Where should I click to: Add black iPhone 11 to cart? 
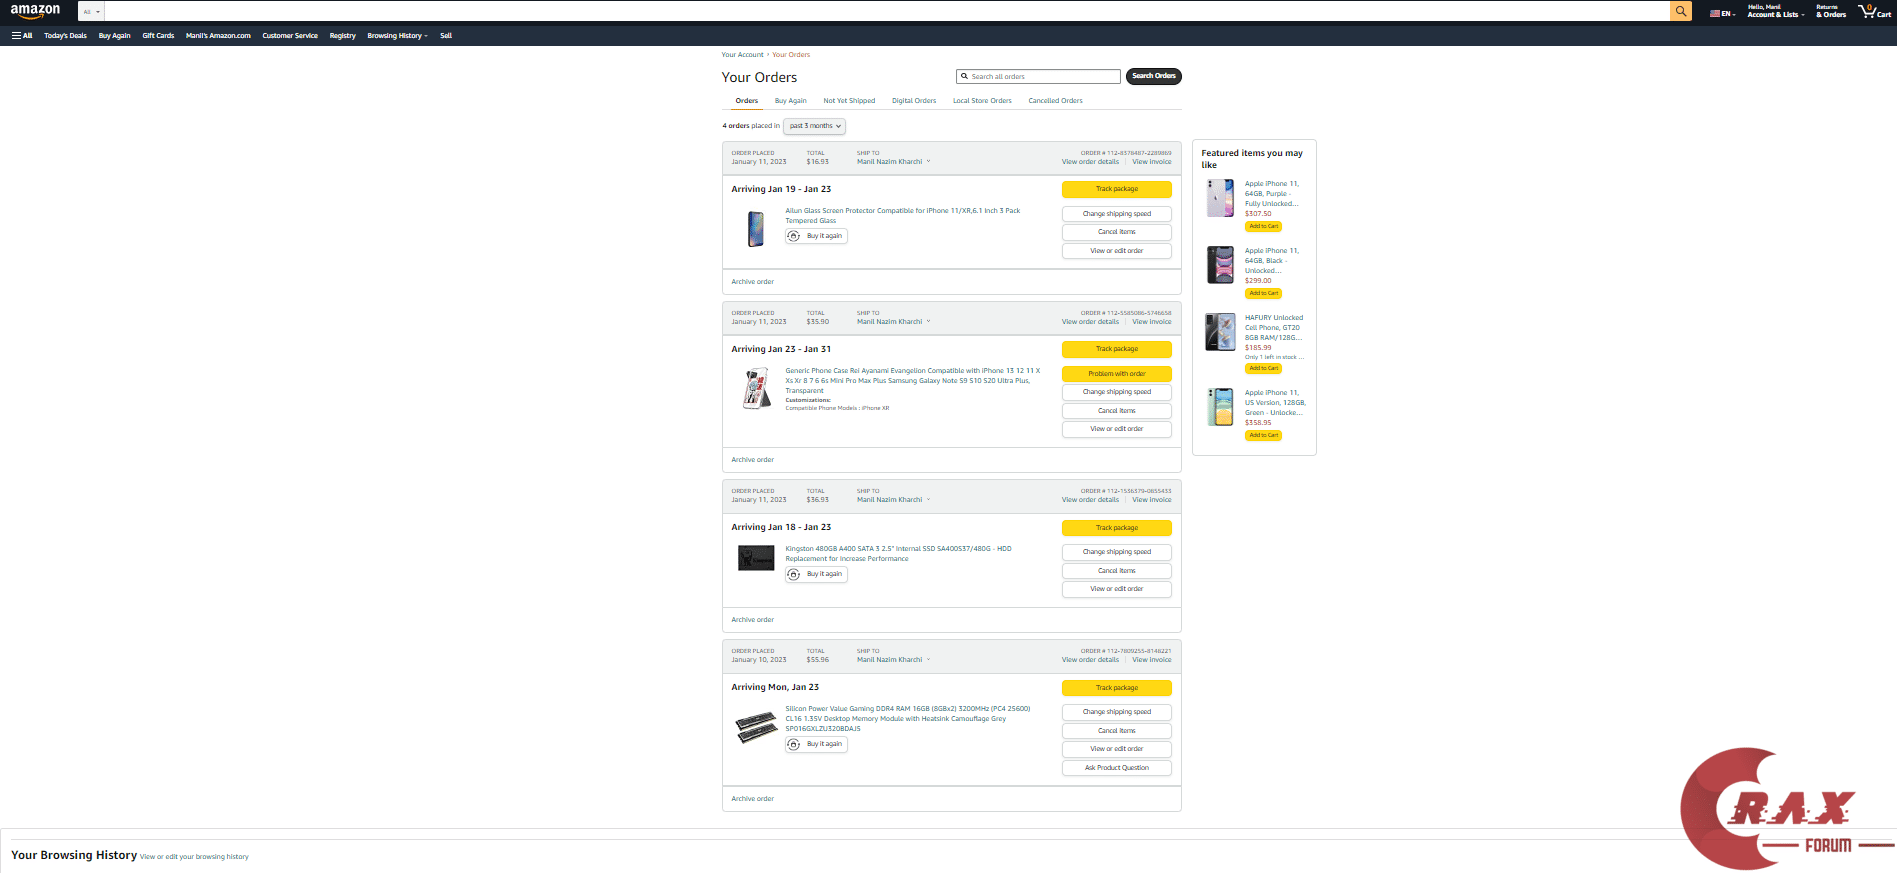pyautogui.click(x=1264, y=293)
